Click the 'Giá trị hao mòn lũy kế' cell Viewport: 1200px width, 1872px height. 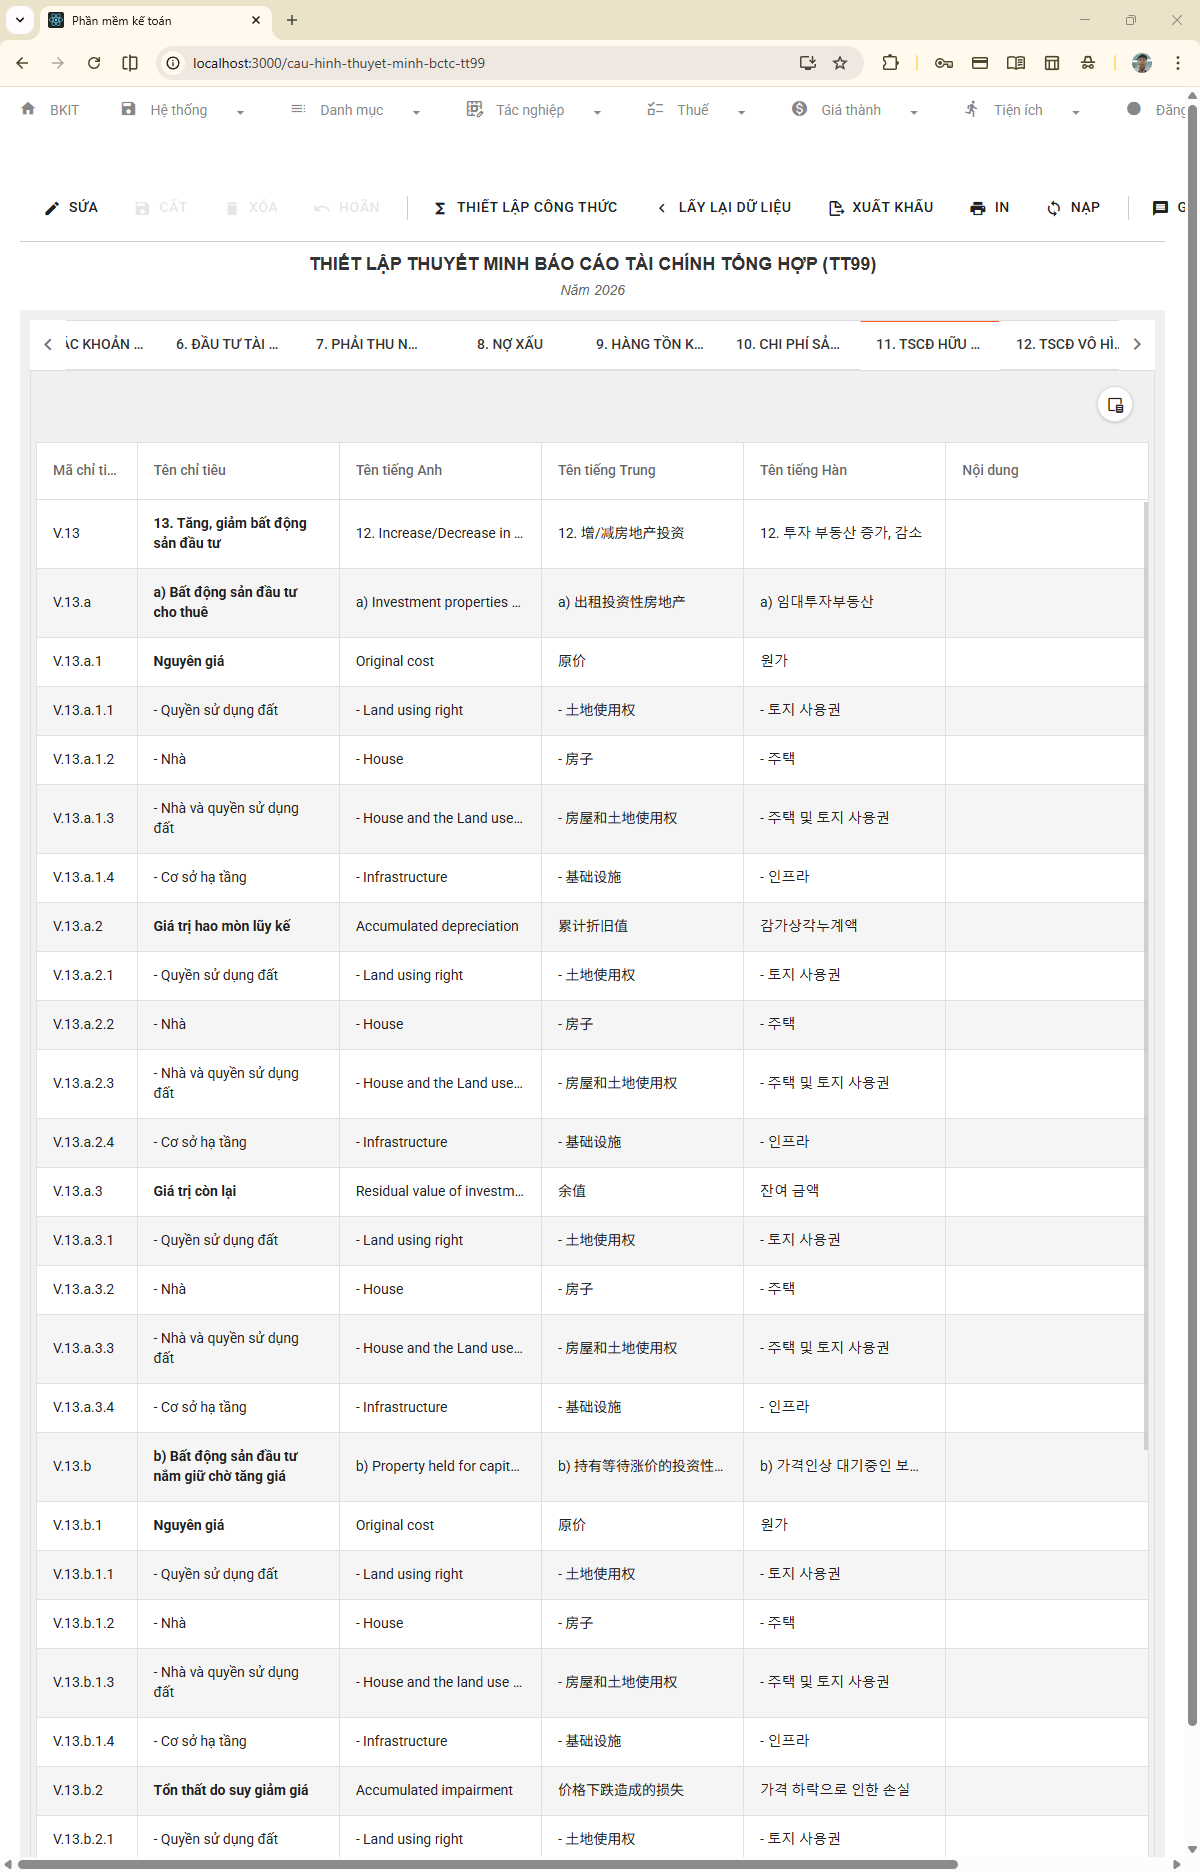(x=238, y=927)
